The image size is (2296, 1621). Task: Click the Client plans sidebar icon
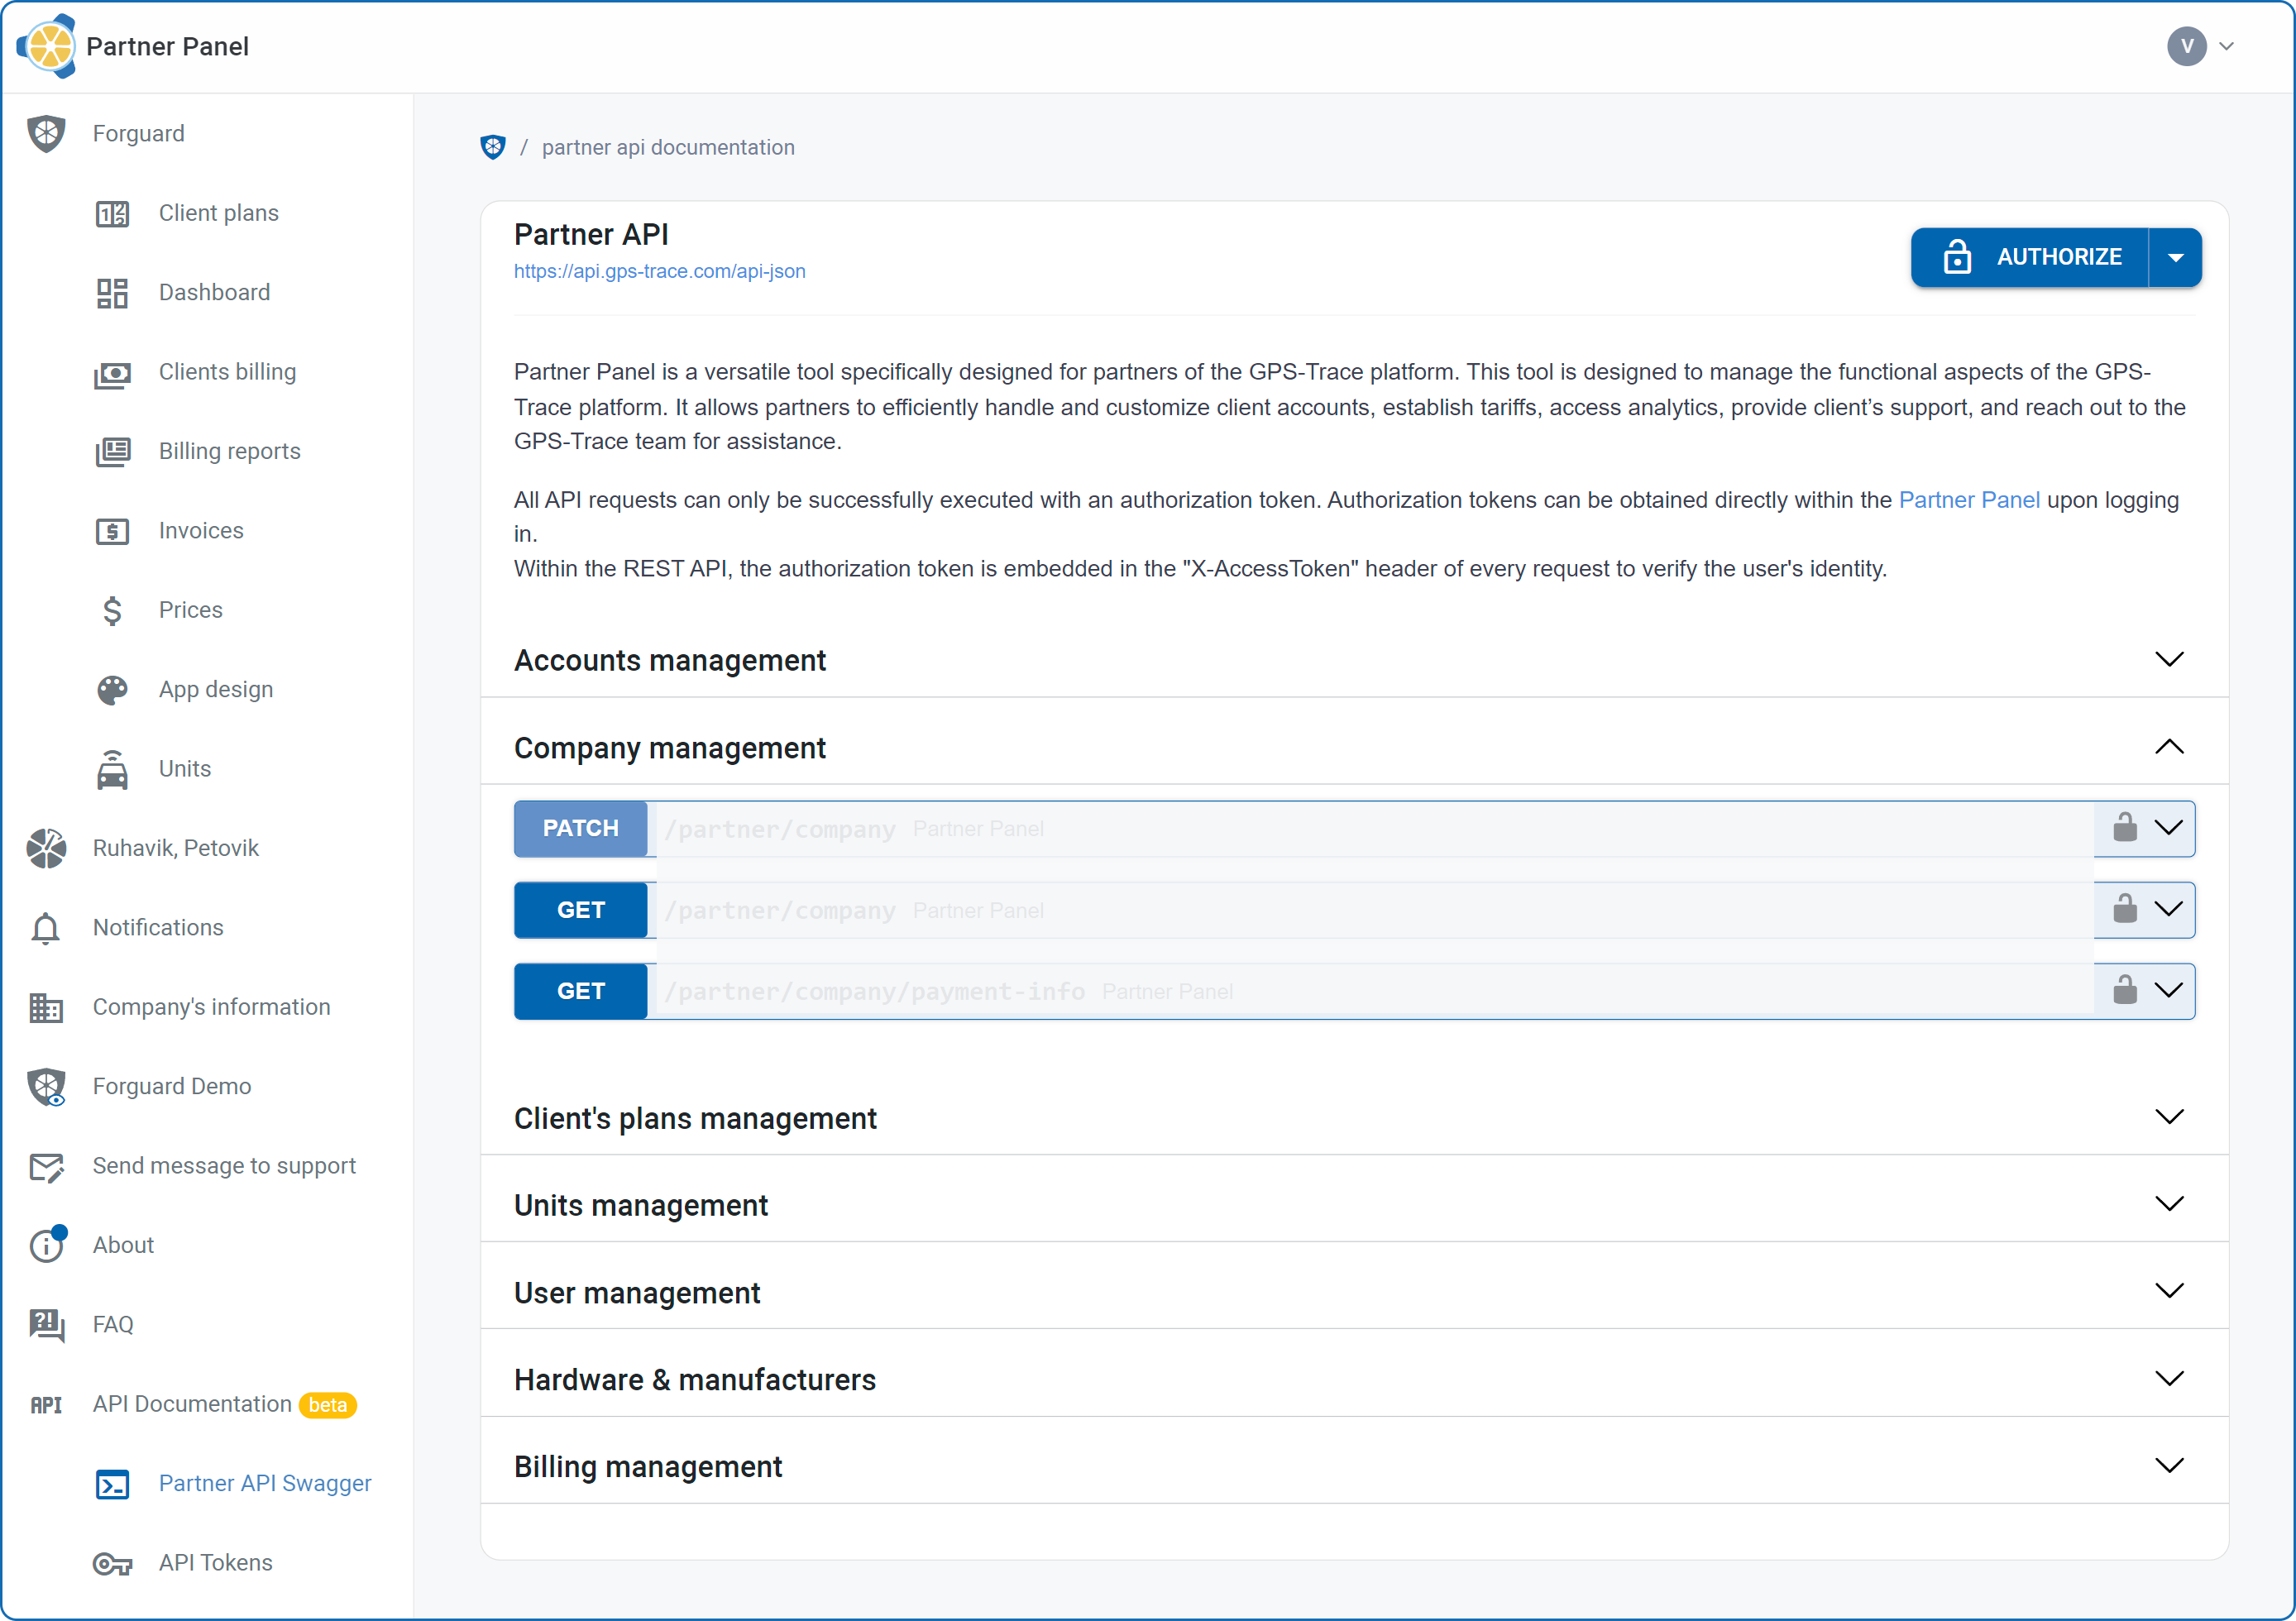[x=112, y=213]
